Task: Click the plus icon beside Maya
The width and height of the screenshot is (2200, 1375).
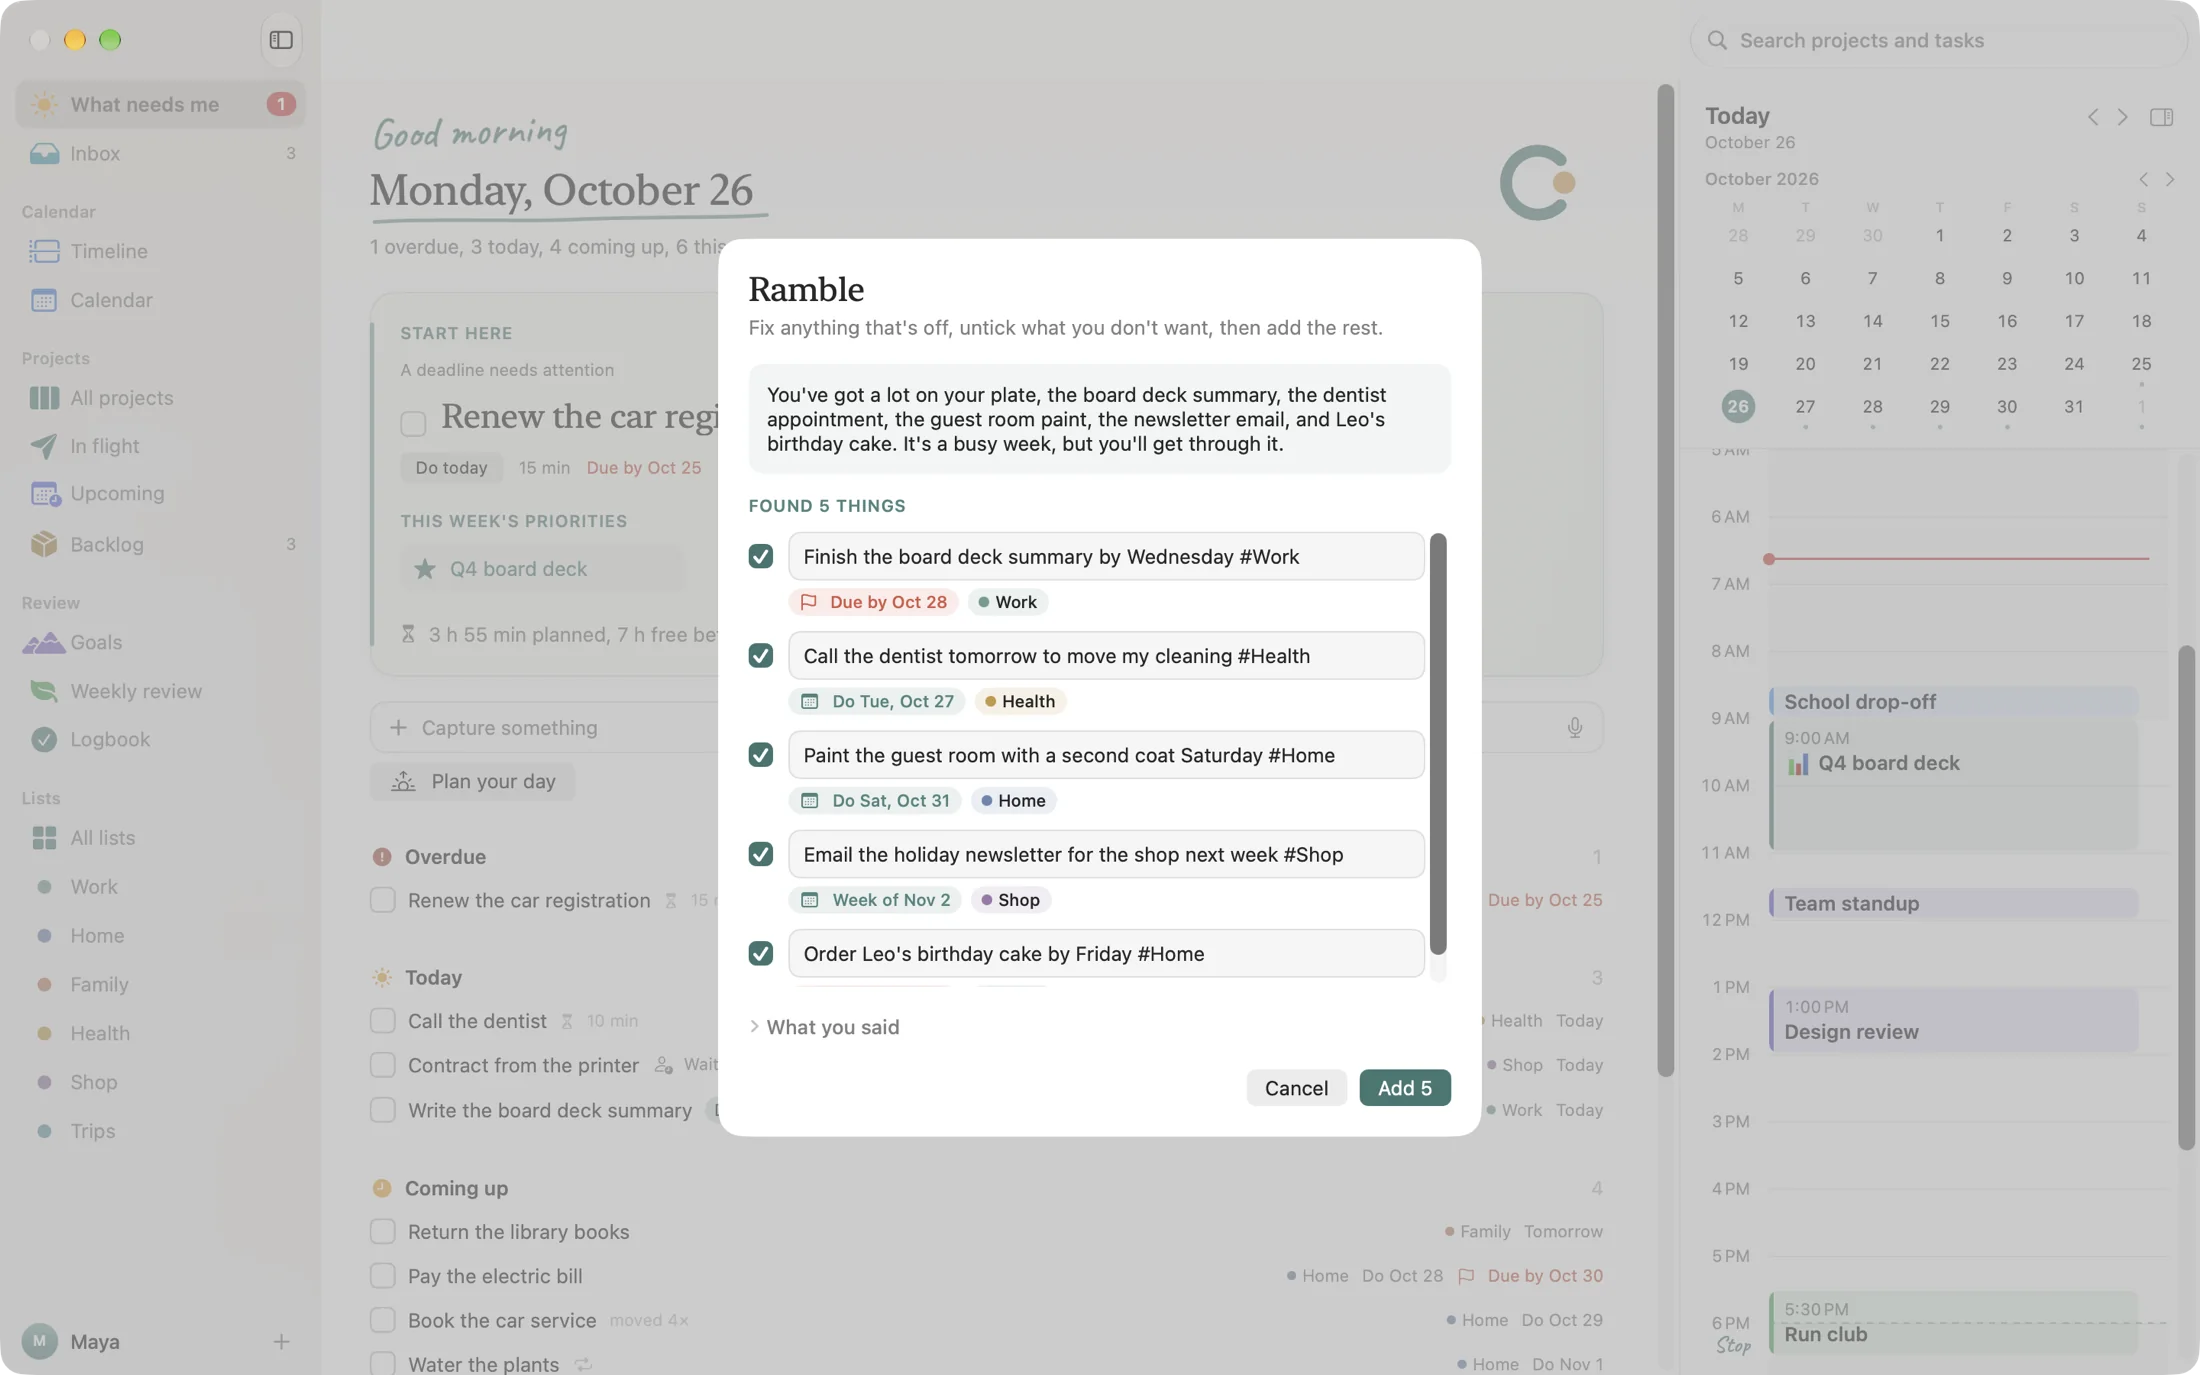Action: (281, 1342)
